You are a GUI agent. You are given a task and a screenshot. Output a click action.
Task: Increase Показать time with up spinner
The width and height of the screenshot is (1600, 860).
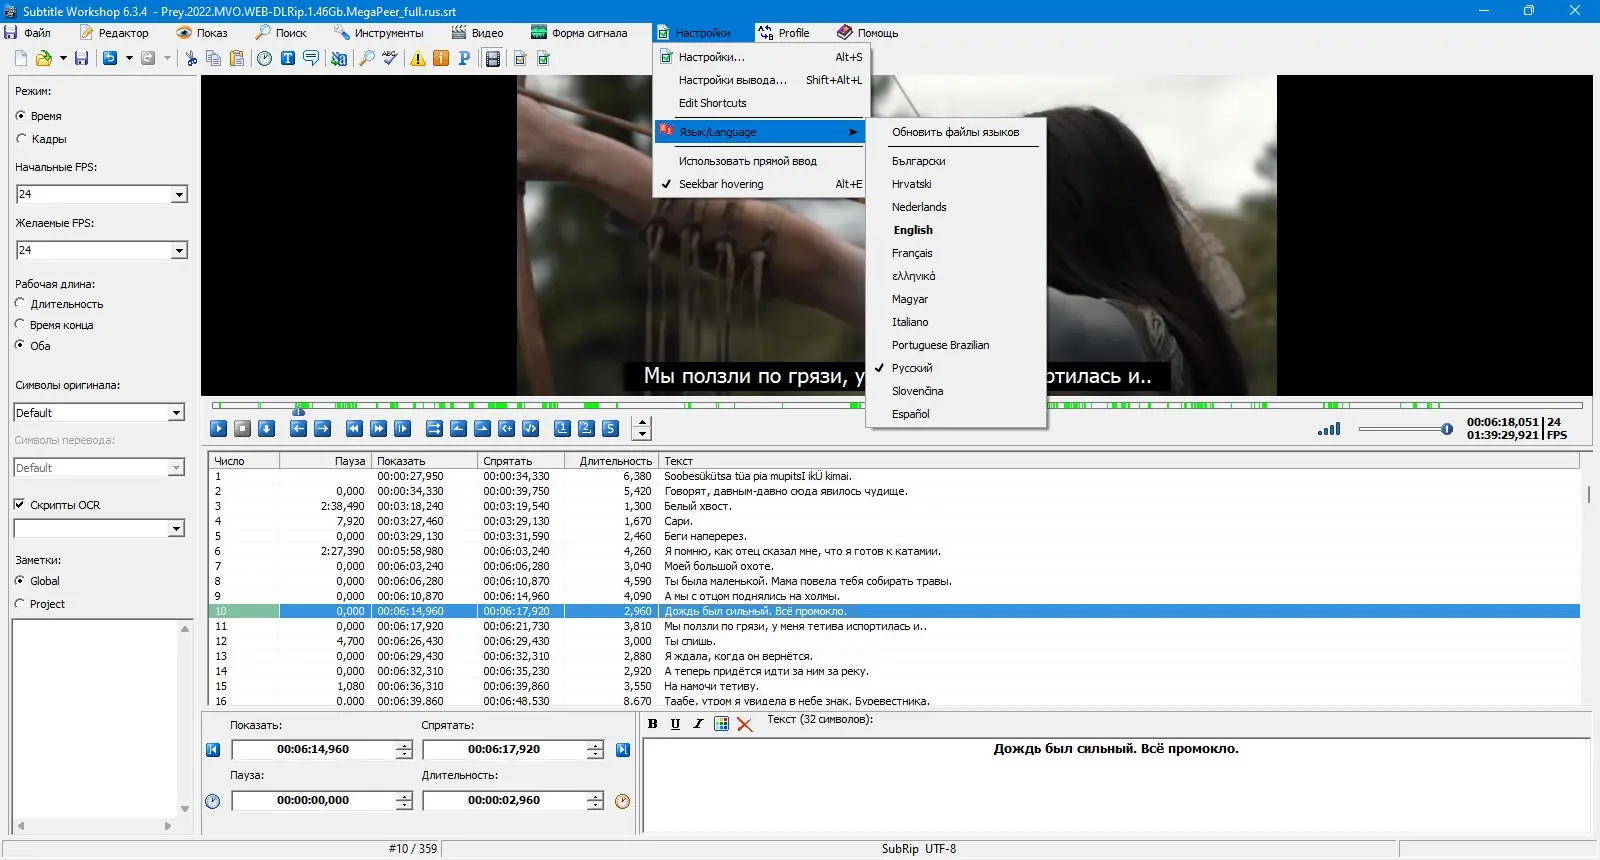tap(403, 746)
